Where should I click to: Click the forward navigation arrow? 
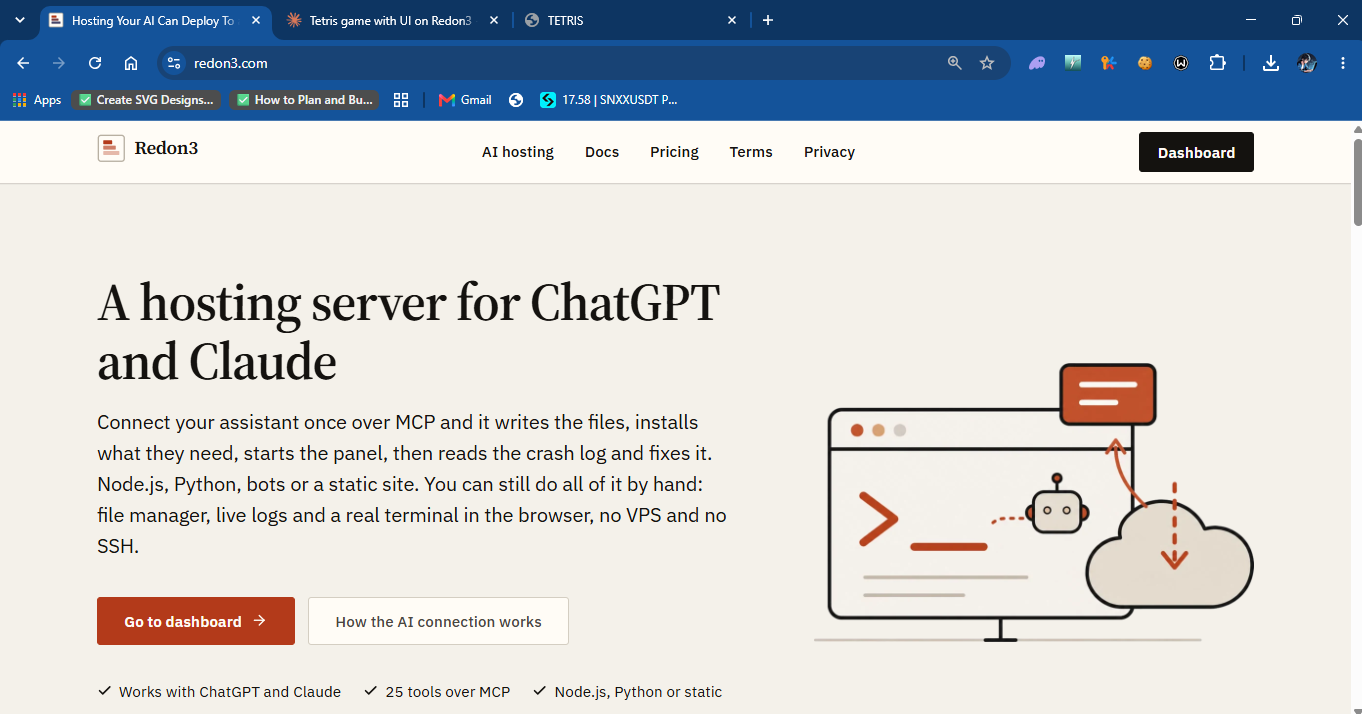pyautogui.click(x=59, y=63)
